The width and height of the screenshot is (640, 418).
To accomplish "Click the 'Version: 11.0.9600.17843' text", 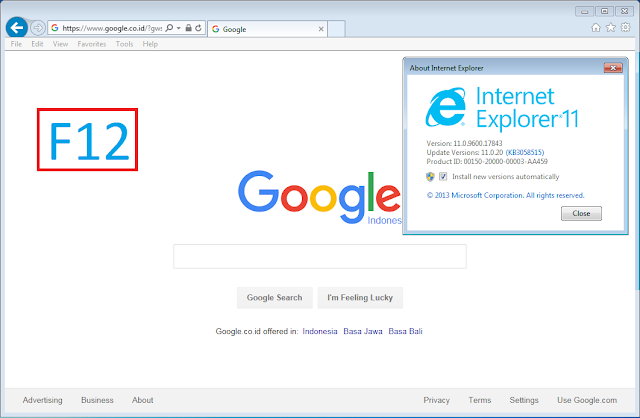I will (x=464, y=143).
